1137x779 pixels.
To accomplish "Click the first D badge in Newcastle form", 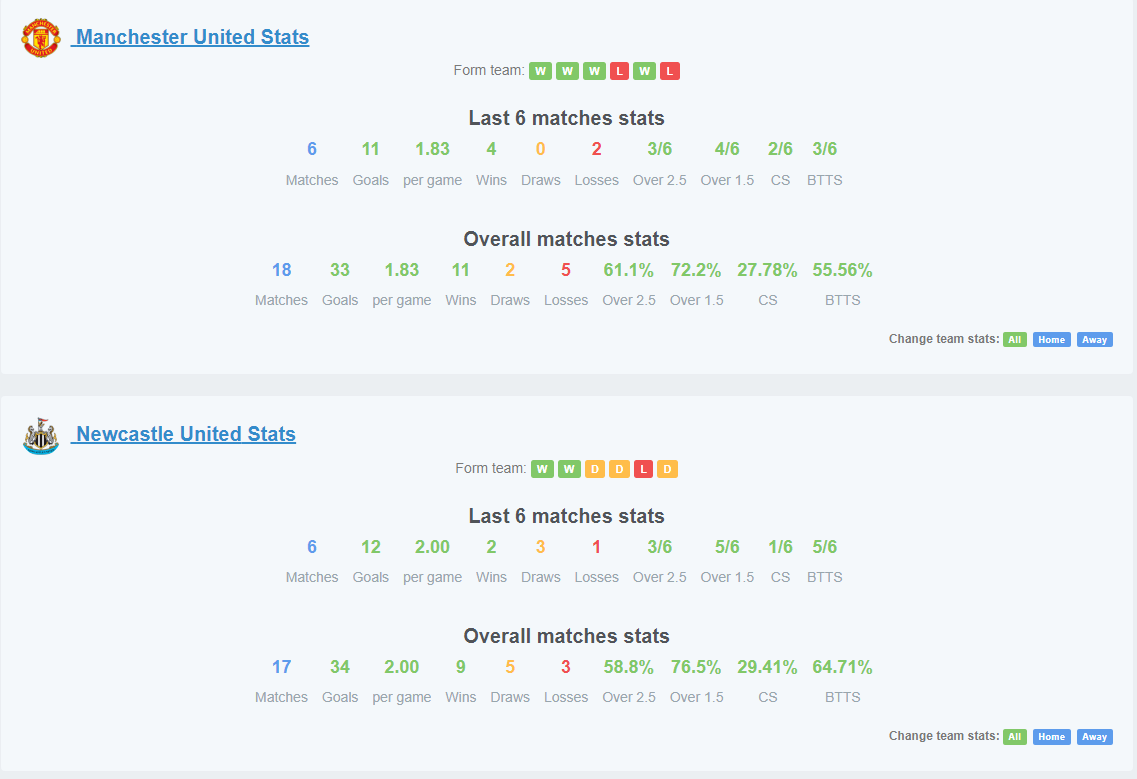I will click(x=595, y=469).
